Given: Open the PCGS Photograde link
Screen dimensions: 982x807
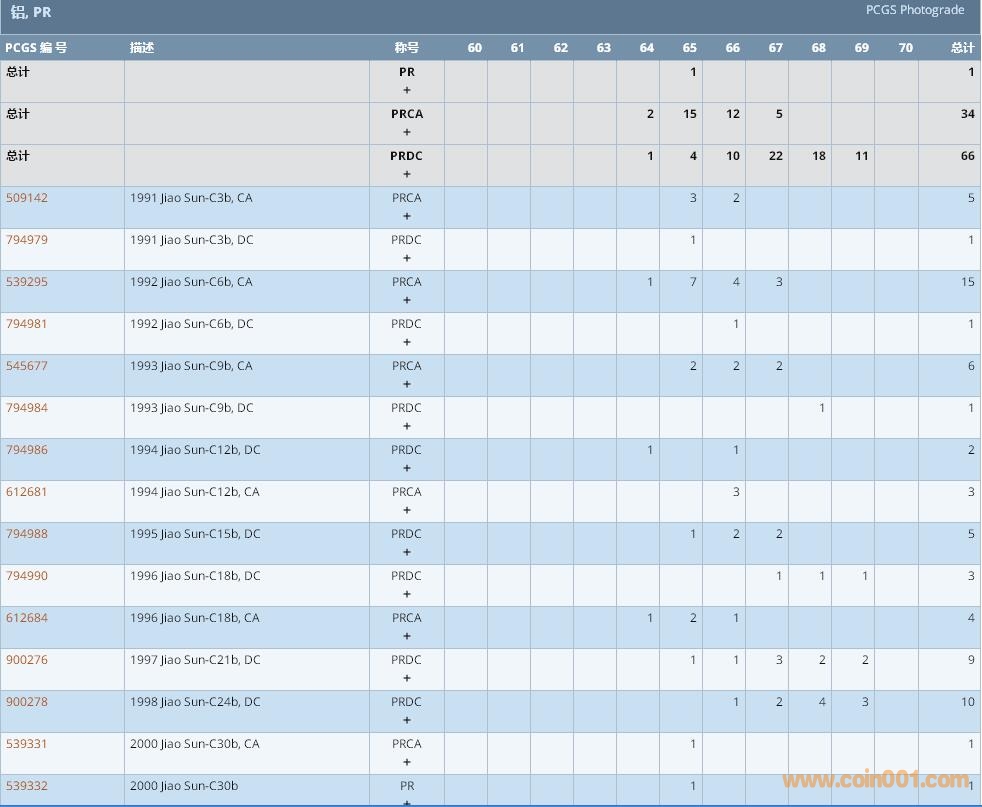Looking at the screenshot, I should [914, 10].
